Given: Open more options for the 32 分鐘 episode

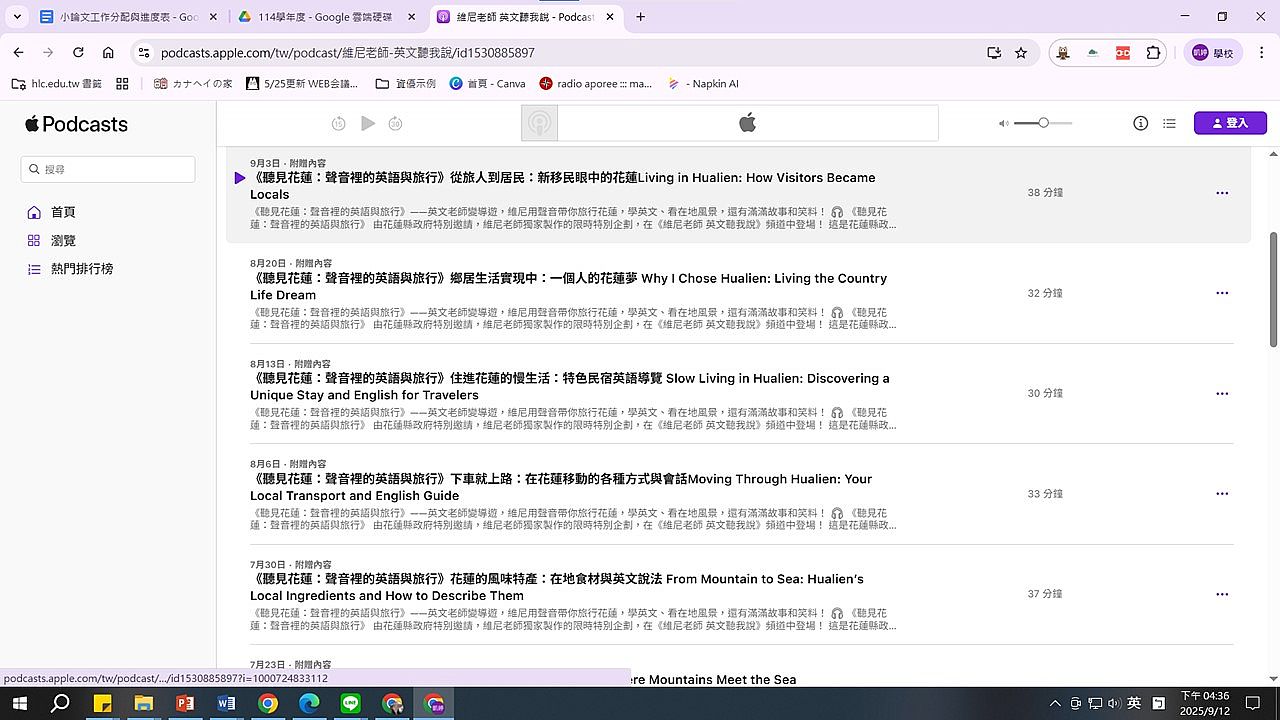Looking at the screenshot, I should (1221, 293).
